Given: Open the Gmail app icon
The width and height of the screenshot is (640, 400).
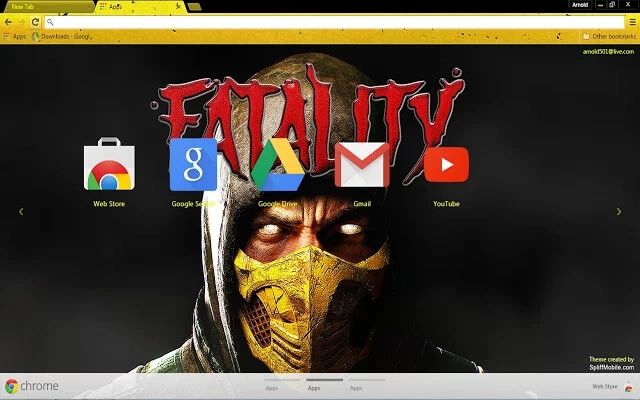Looking at the screenshot, I should click(362, 164).
